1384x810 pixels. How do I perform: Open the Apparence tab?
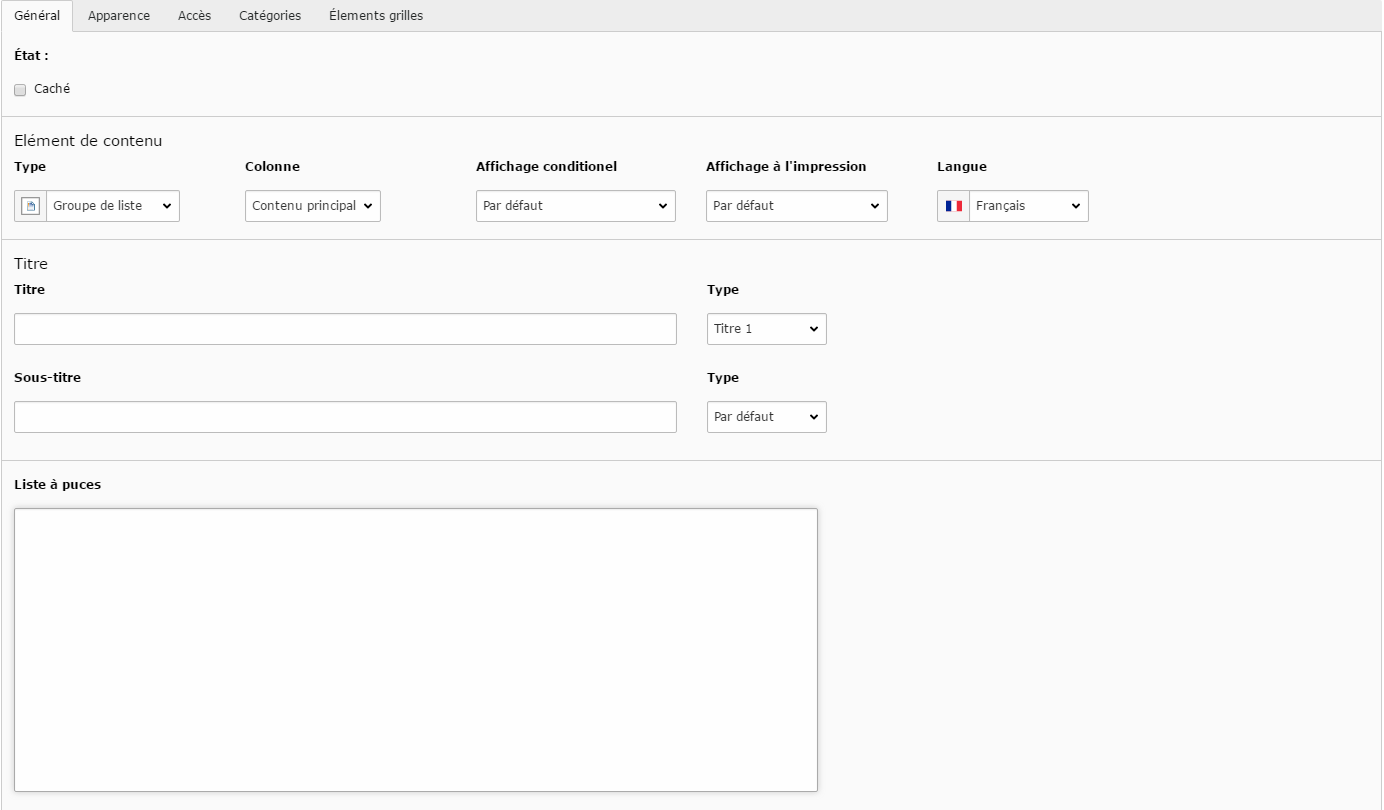pos(119,16)
